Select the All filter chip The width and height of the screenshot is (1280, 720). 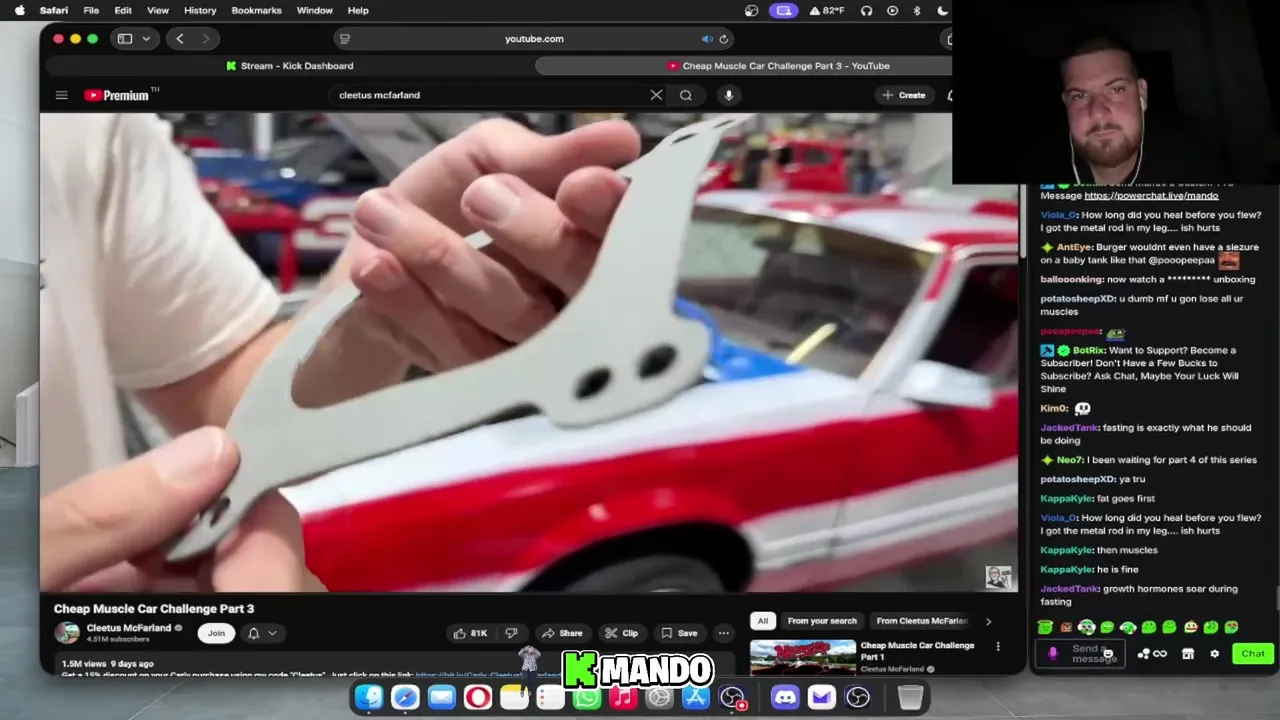[x=762, y=621]
